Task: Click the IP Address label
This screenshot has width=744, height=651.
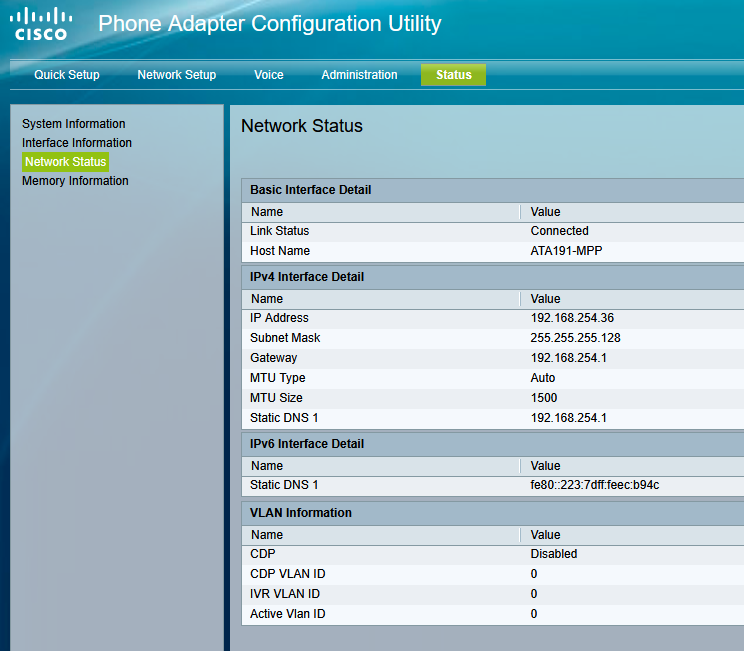Action: coord(279,318)
